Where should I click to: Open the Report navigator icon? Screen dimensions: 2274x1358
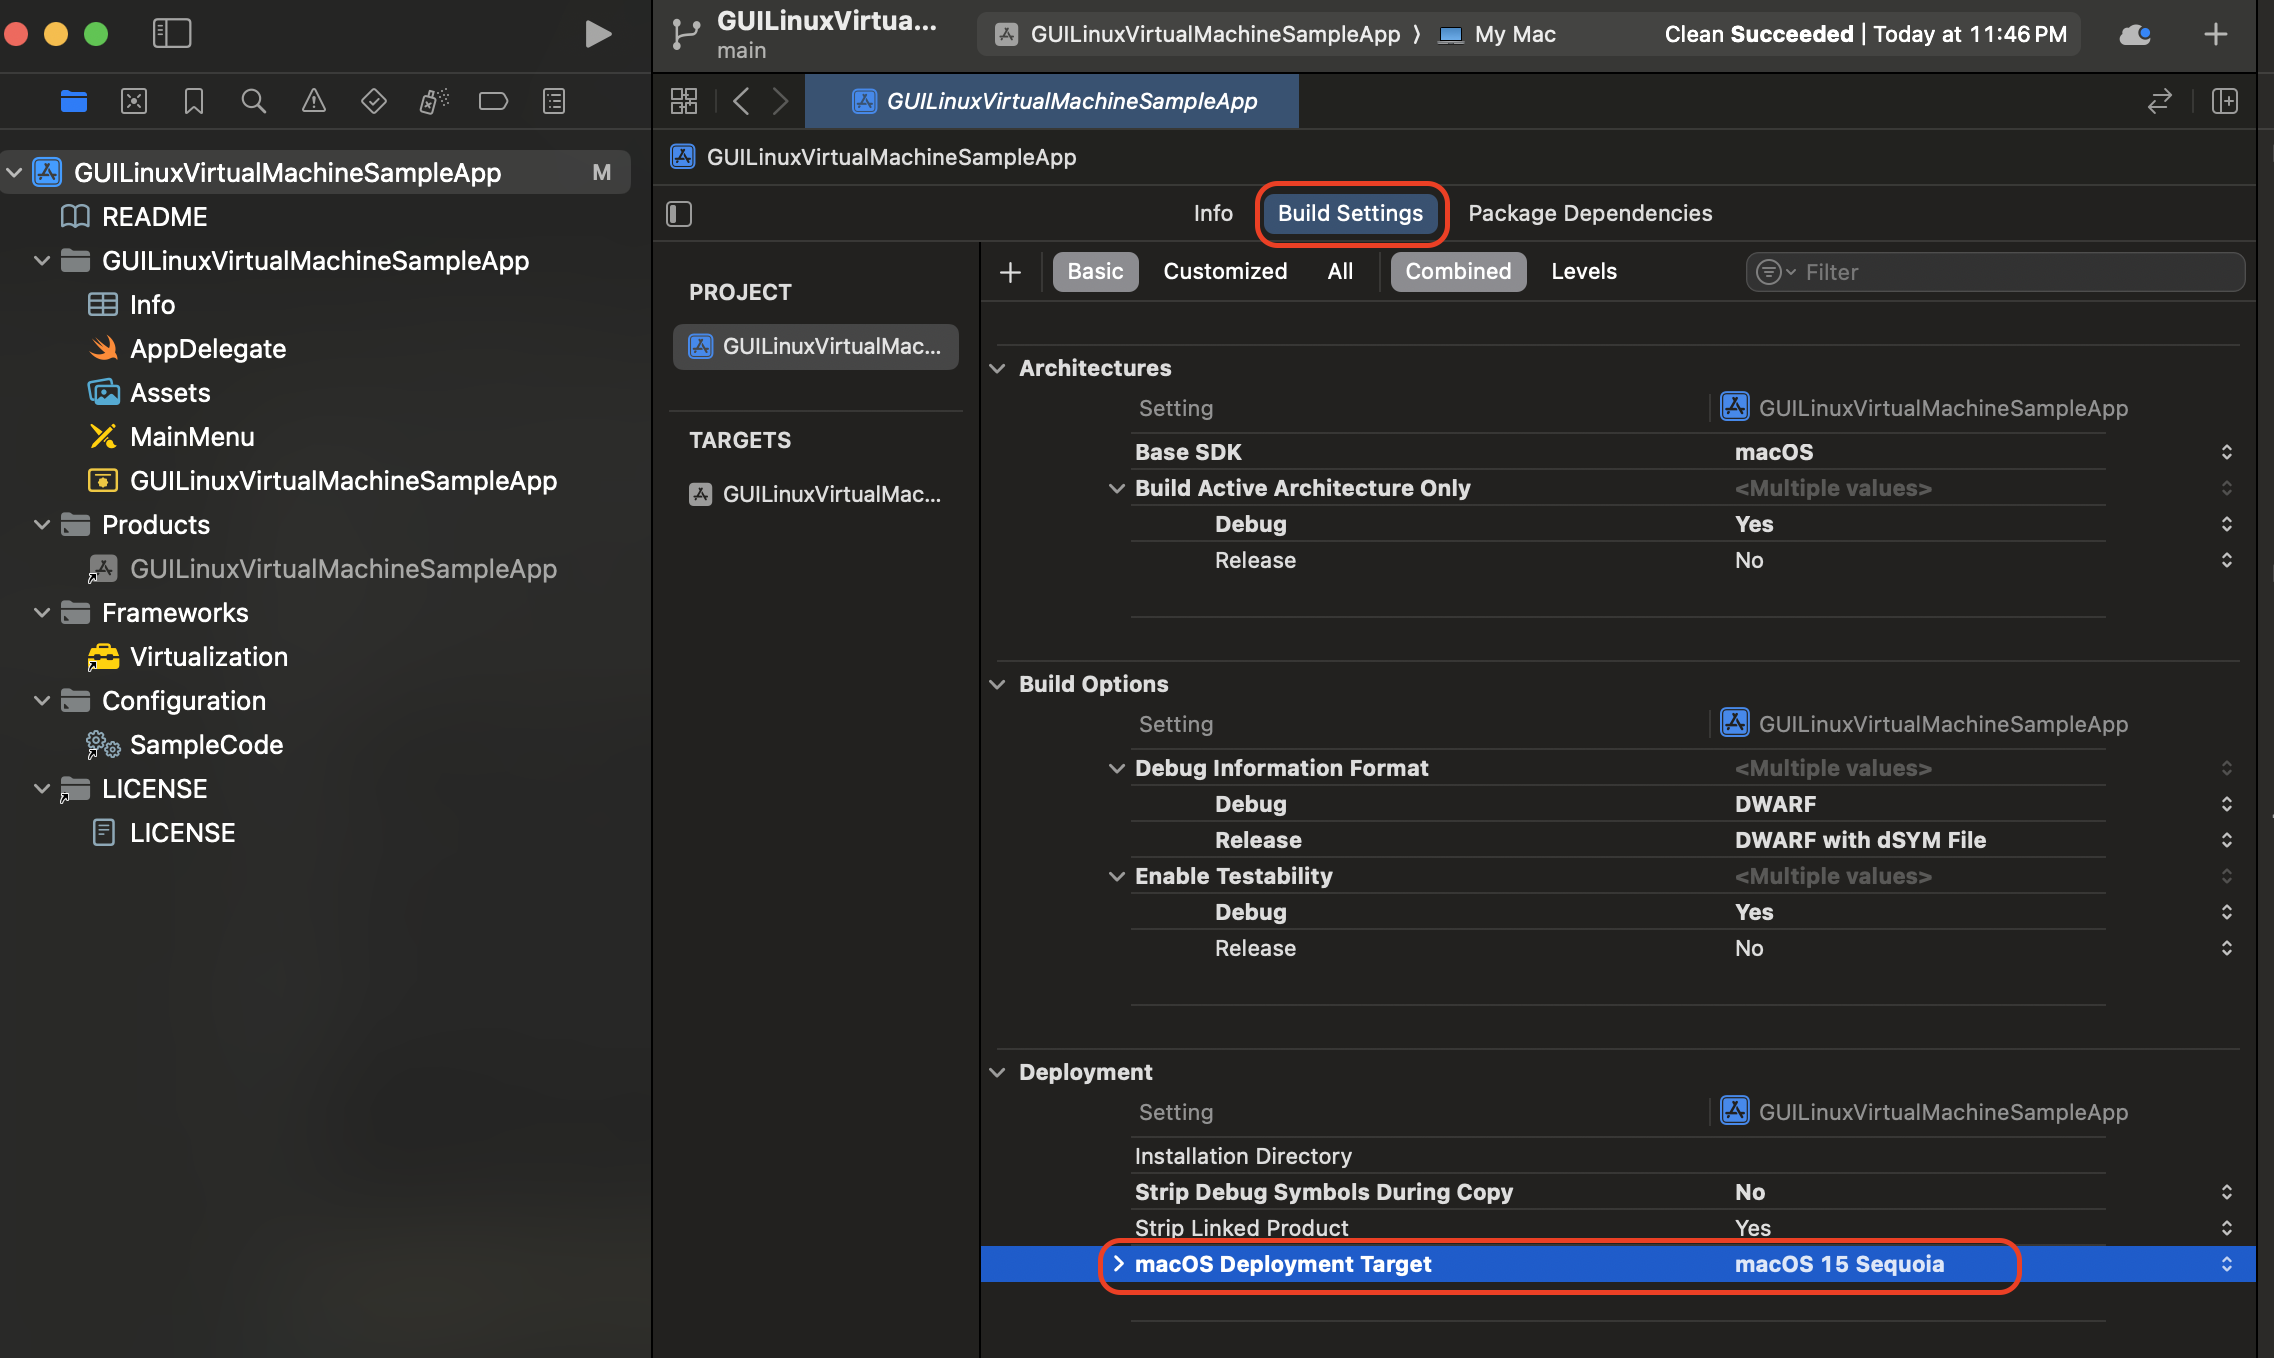pyautogui.click(x=554, y=101)
